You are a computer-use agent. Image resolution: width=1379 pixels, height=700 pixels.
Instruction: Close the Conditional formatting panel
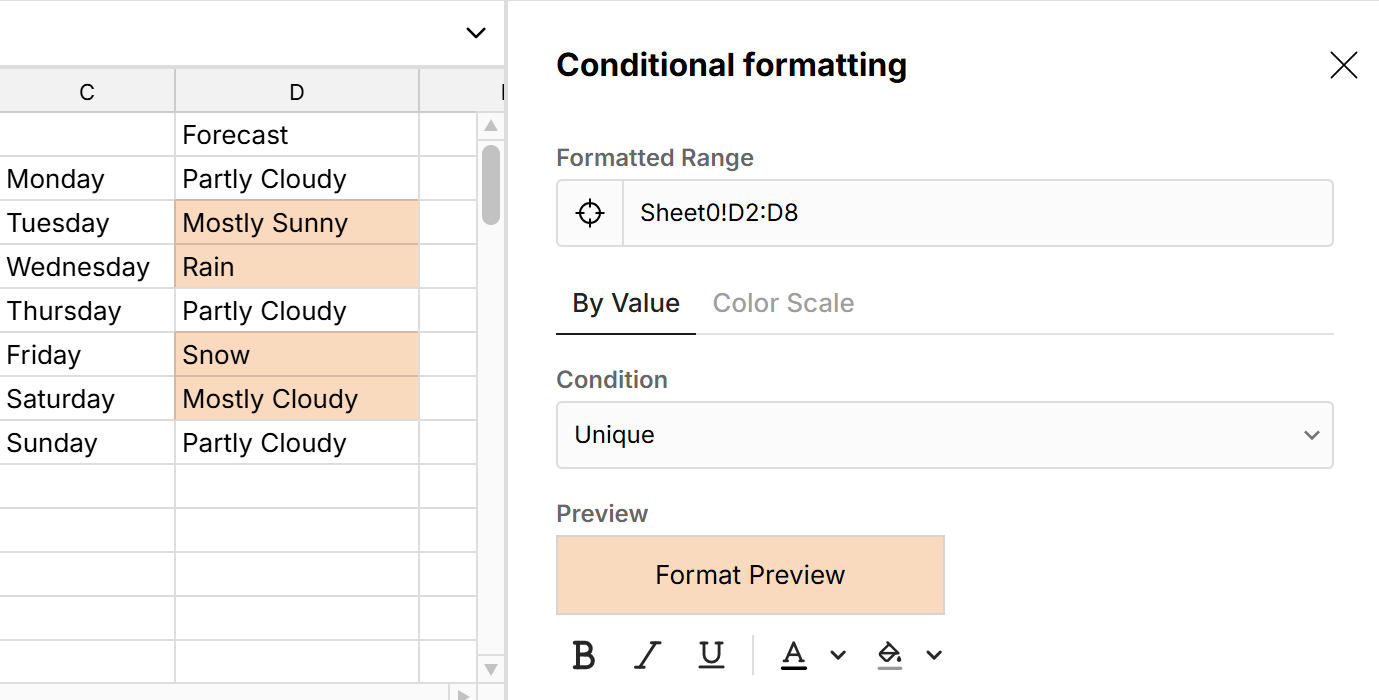tap(1343, 65)
